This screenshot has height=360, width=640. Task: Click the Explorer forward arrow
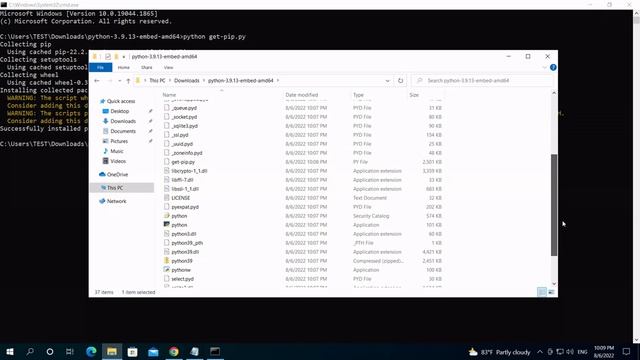pyautogui.click(x=109, y=81)
